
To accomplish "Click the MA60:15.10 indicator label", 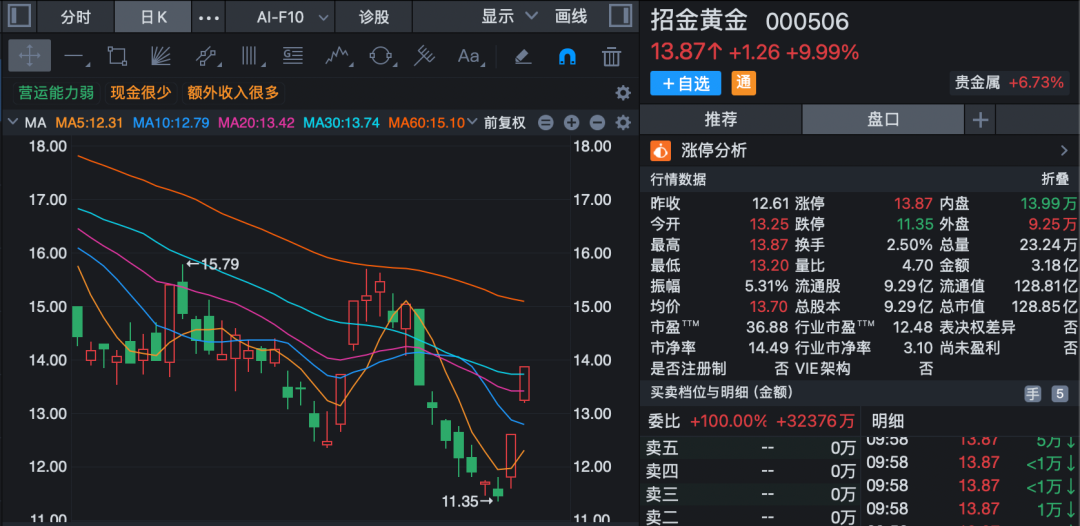I will (x=427, y=123).
